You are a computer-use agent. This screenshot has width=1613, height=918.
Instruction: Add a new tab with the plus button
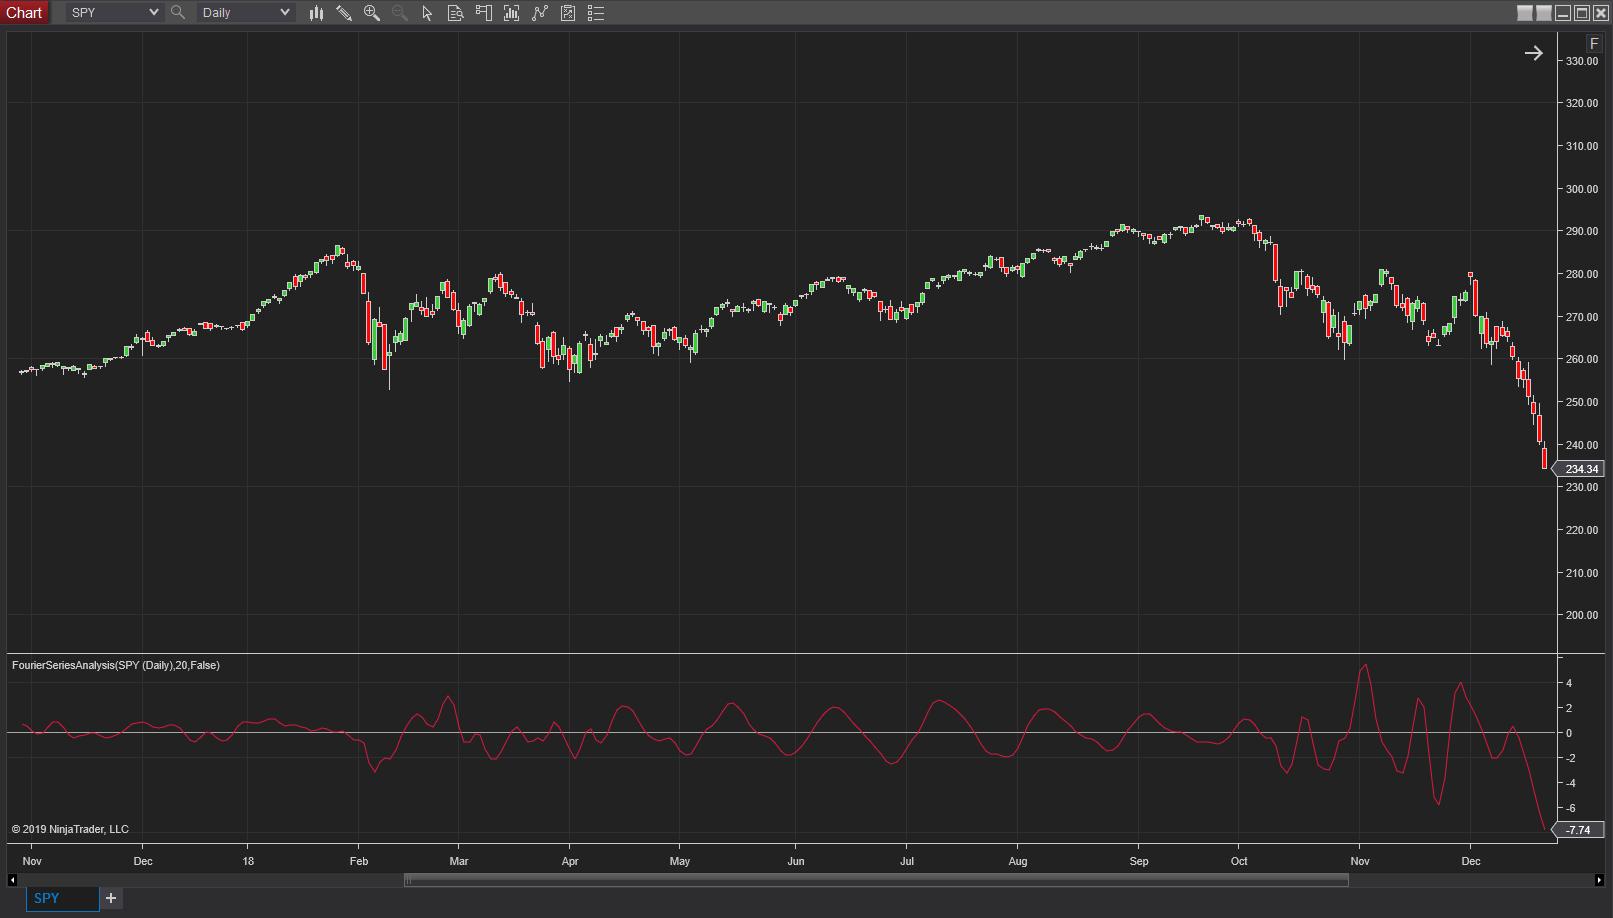pos(111,898)
